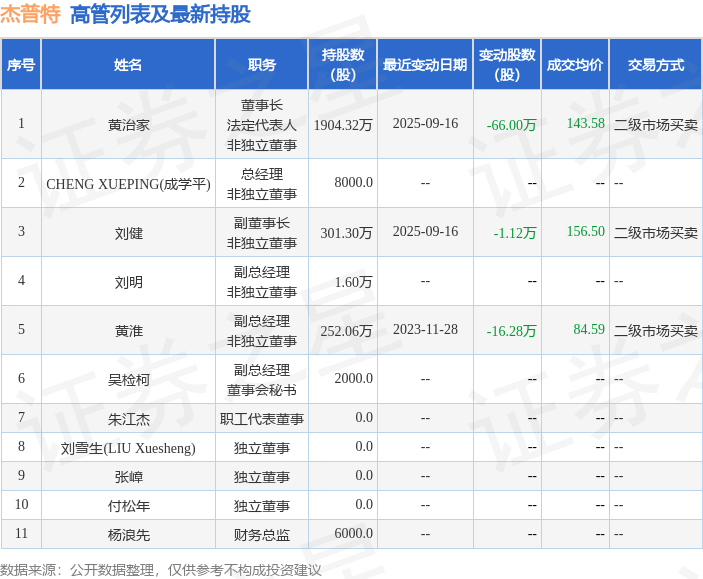Click the 高管列表及最新持股 heading
This screenshot has width=703, height=579.
(161, 14)
